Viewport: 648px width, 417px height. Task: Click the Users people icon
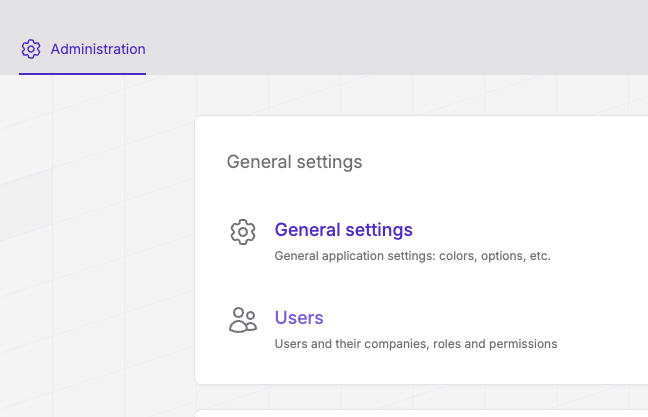coord(243,320)
